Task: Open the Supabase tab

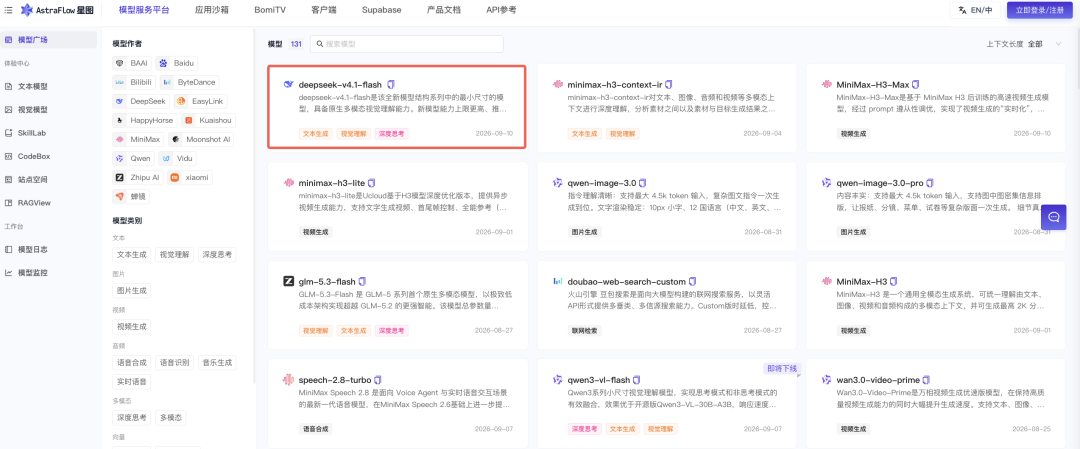Action: point(380,10)
